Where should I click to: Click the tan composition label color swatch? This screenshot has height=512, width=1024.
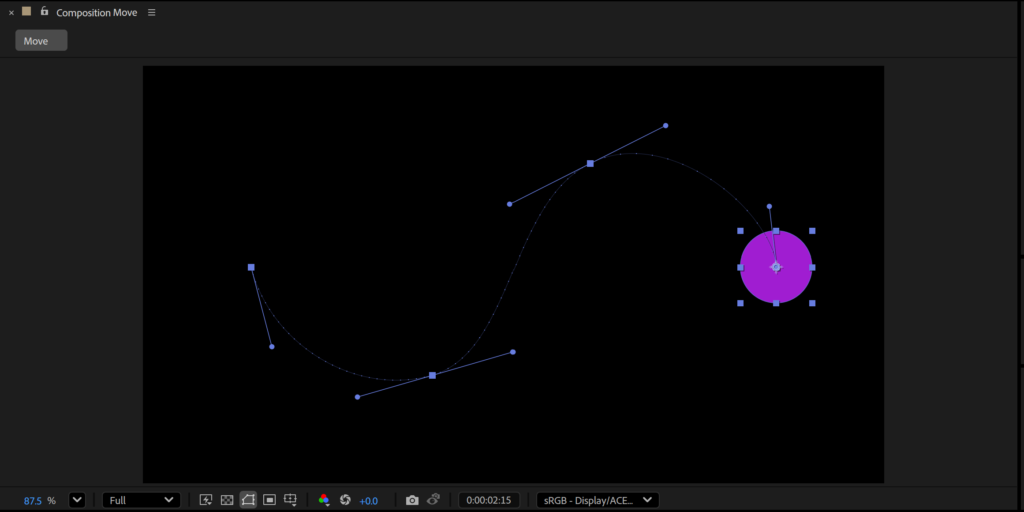coord(27,12)
